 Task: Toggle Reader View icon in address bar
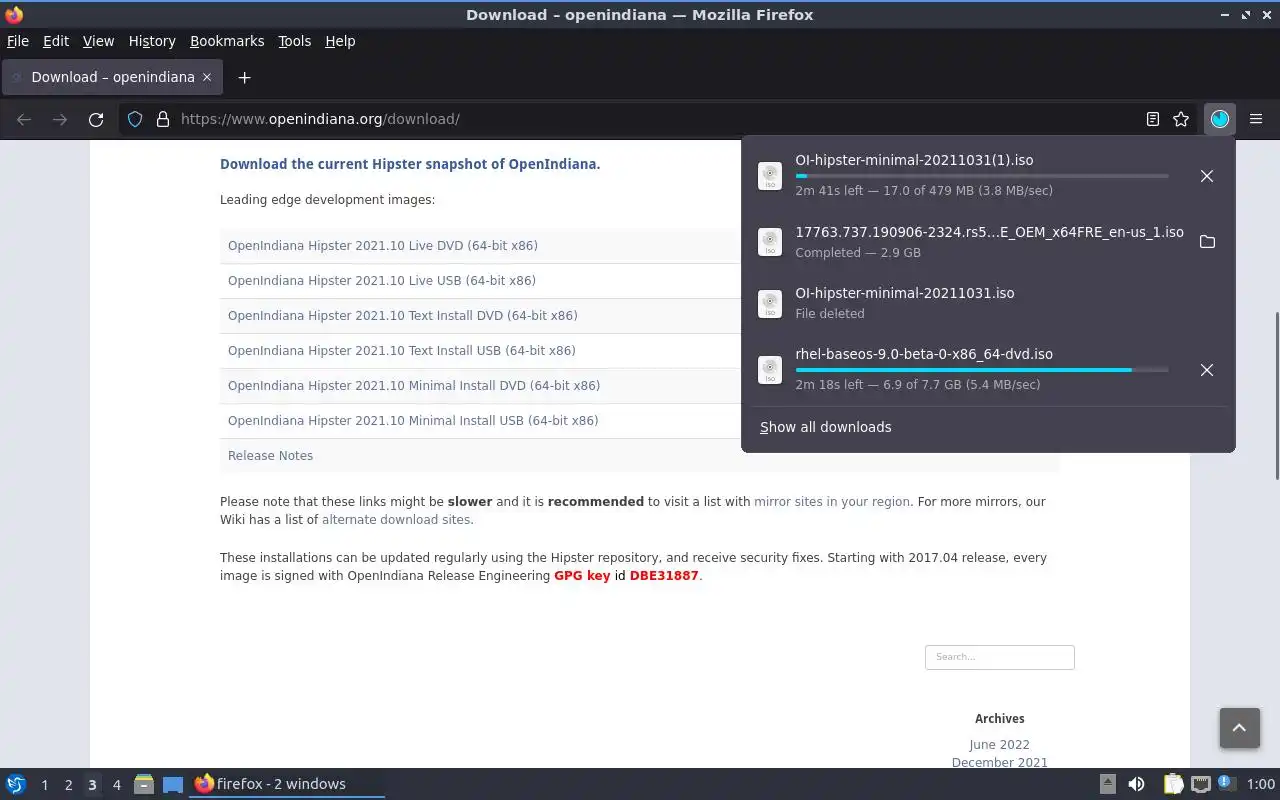click(1153, 119)
